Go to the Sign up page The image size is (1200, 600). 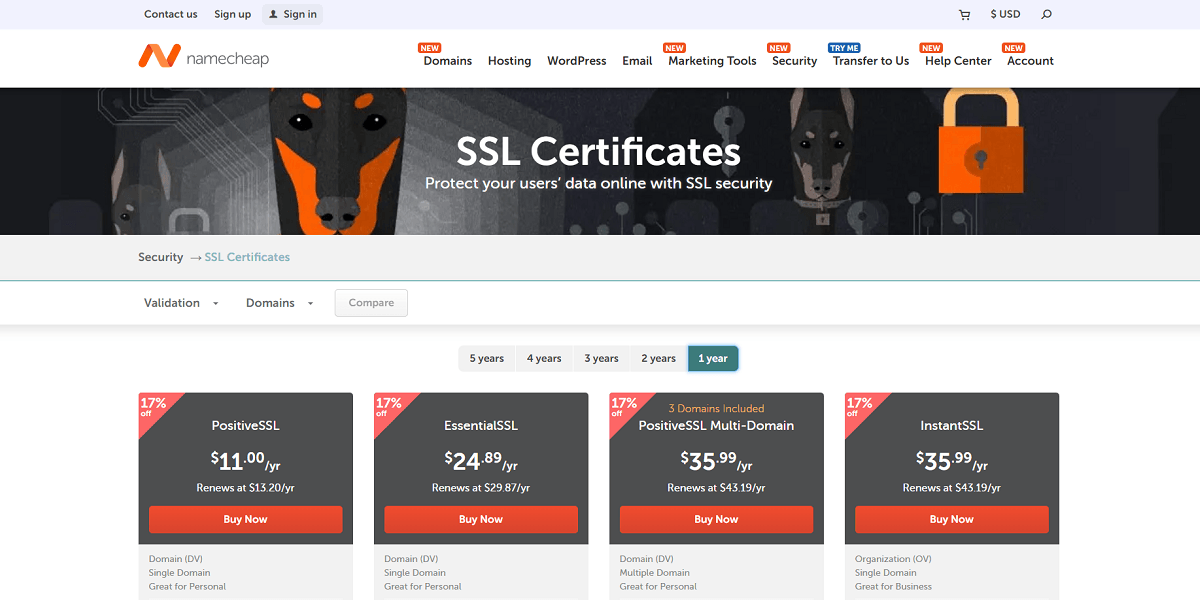(x=233, y=14)
